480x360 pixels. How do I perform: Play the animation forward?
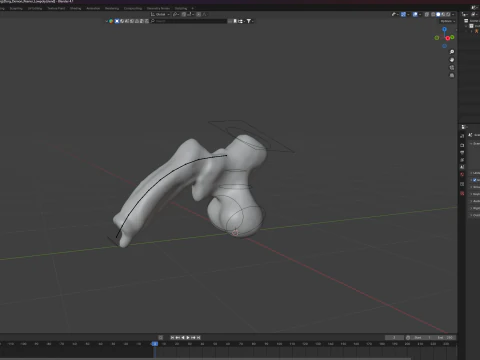[x=188, y=338]
